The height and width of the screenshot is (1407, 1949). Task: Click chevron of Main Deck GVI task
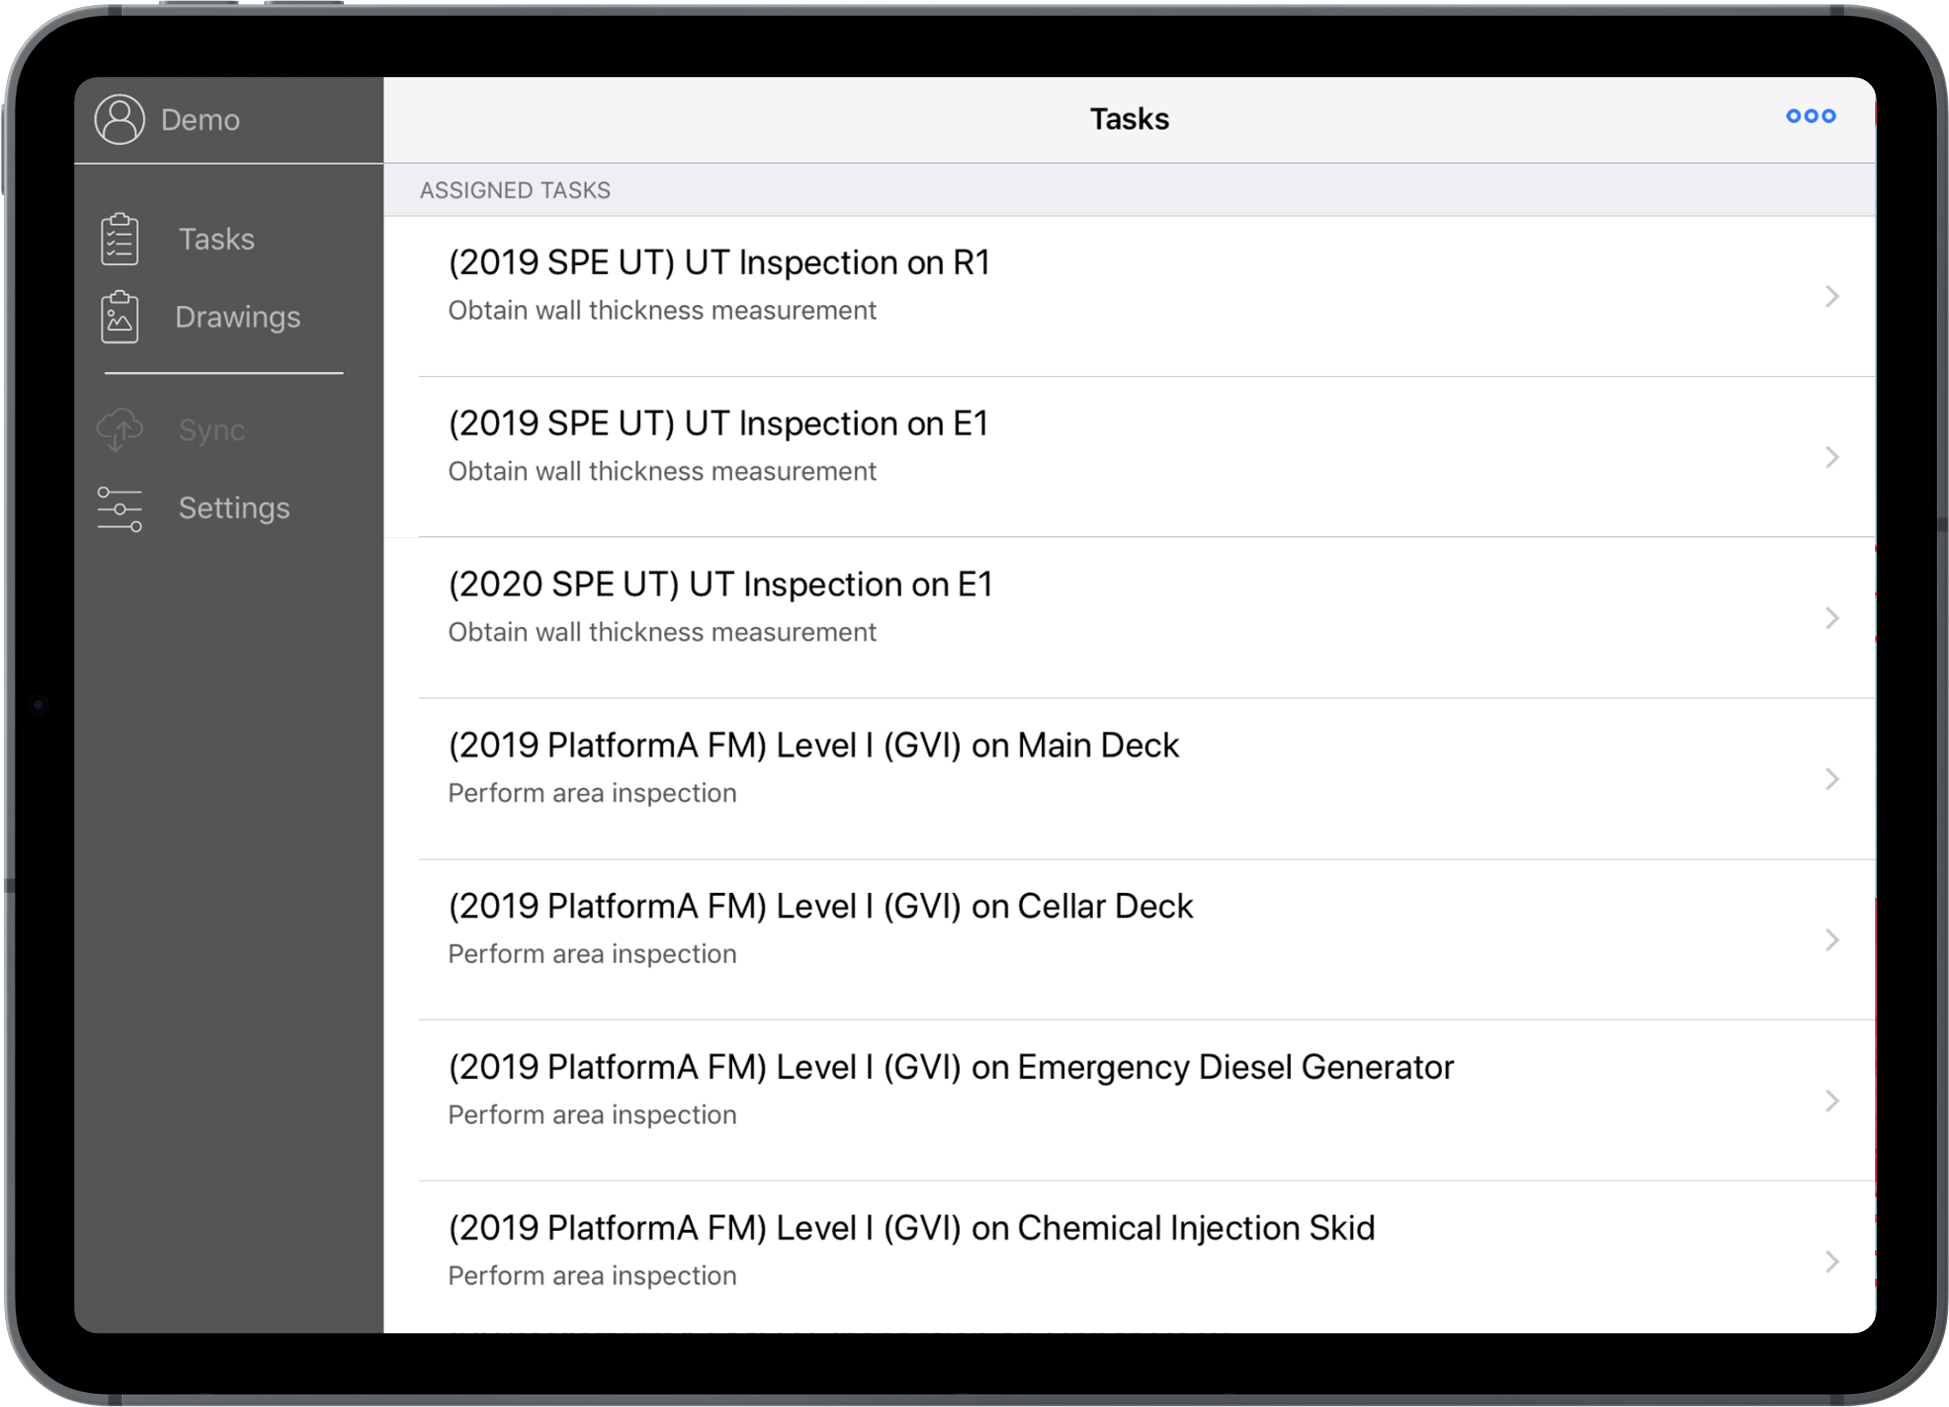click(x=1831, y=779)
